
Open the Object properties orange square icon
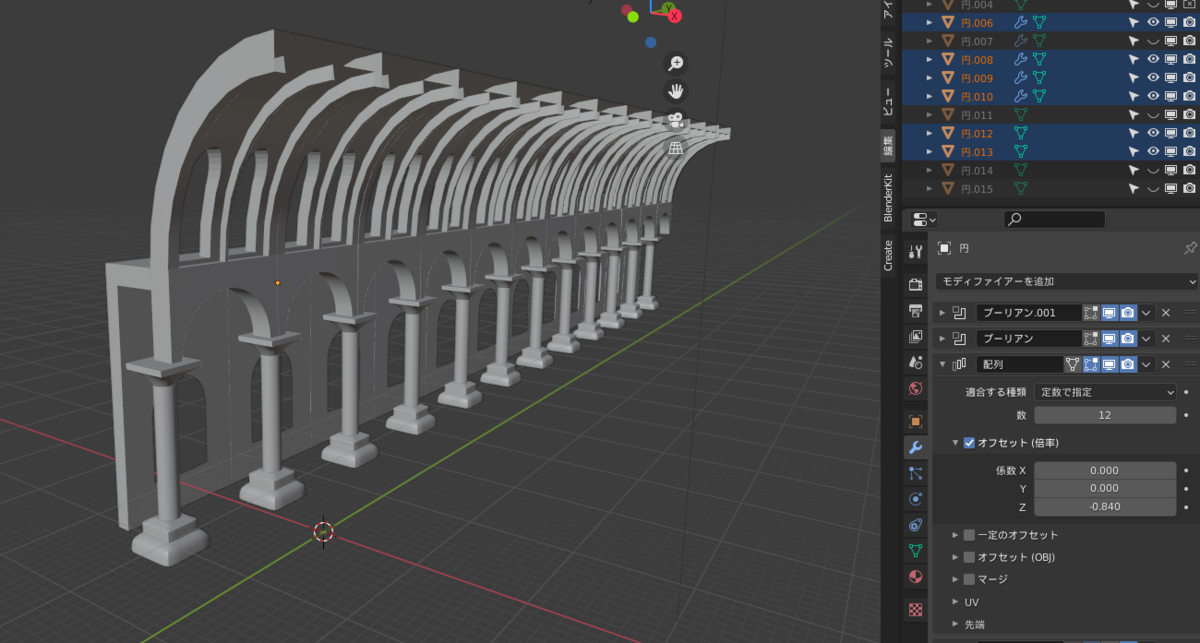pyautogui.click(x=915, y=422)
